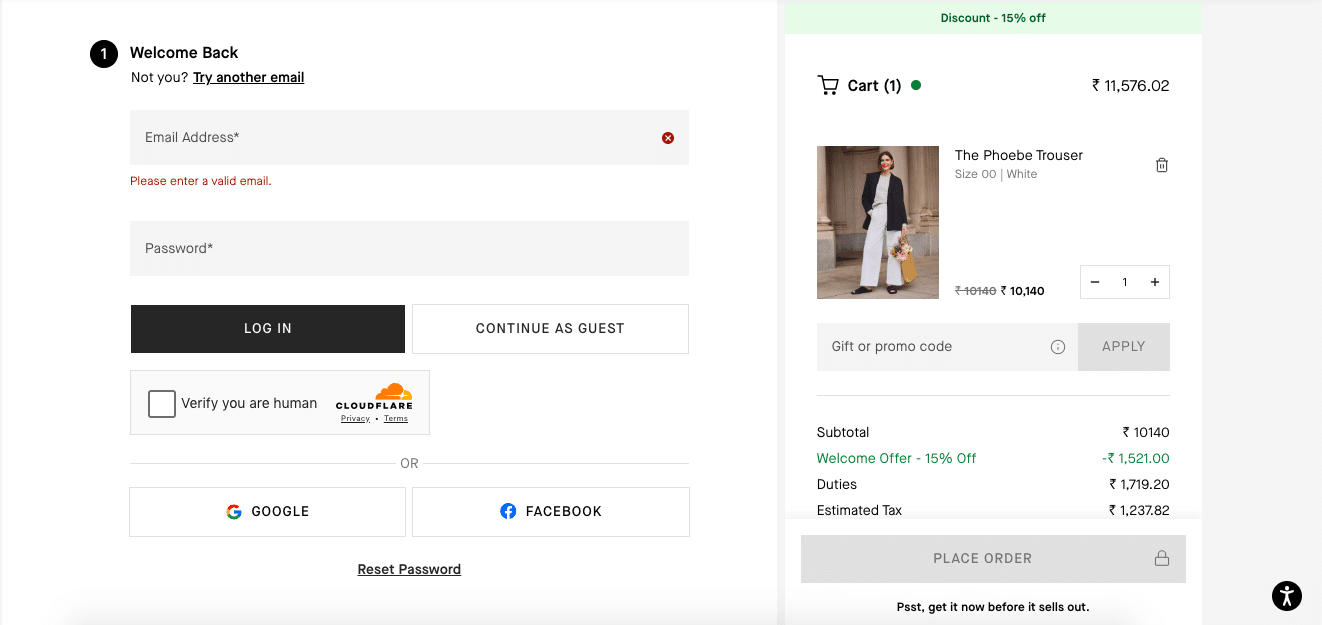
Task: Delete The Phoebe Trouser with trash icon
Action: point(1161,165)
